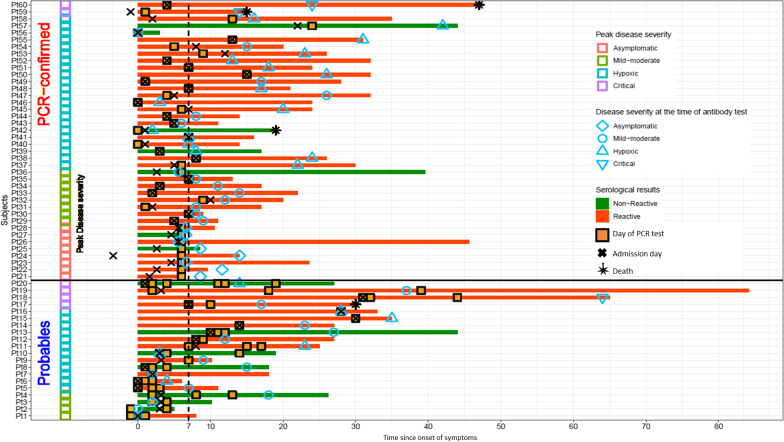Click the inverted triangle on Pt60 bar
784x442 pixels.
(x=312, y=6)
